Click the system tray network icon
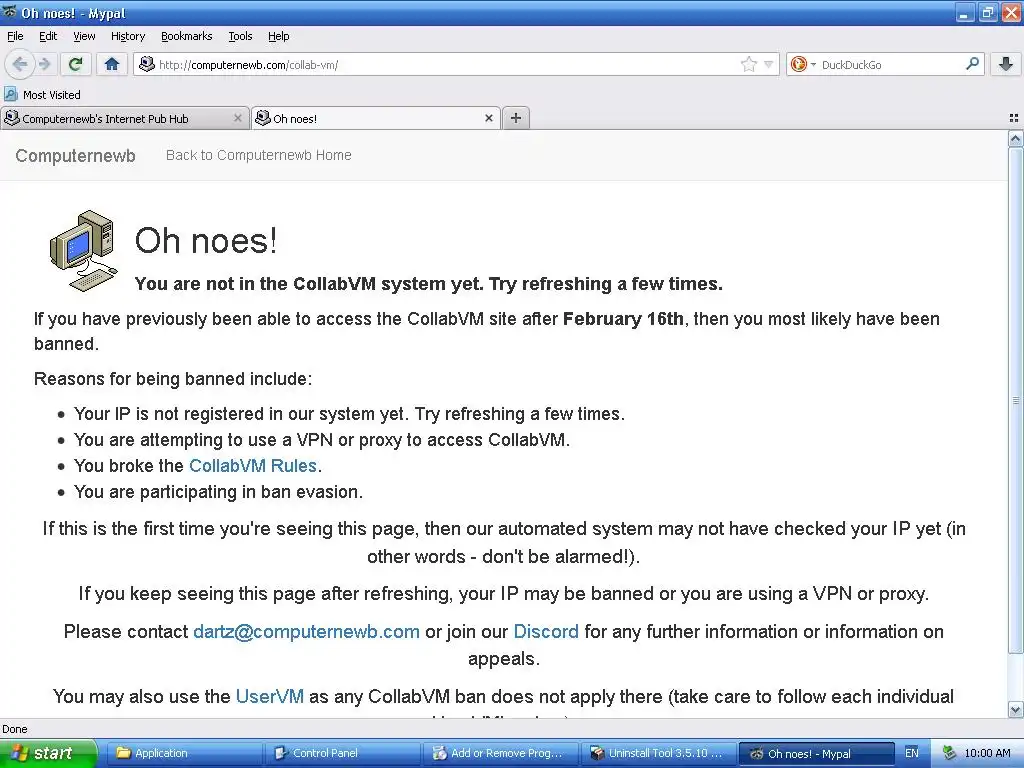The width and height of the screenshot is (1024, 768). (949, 753)
